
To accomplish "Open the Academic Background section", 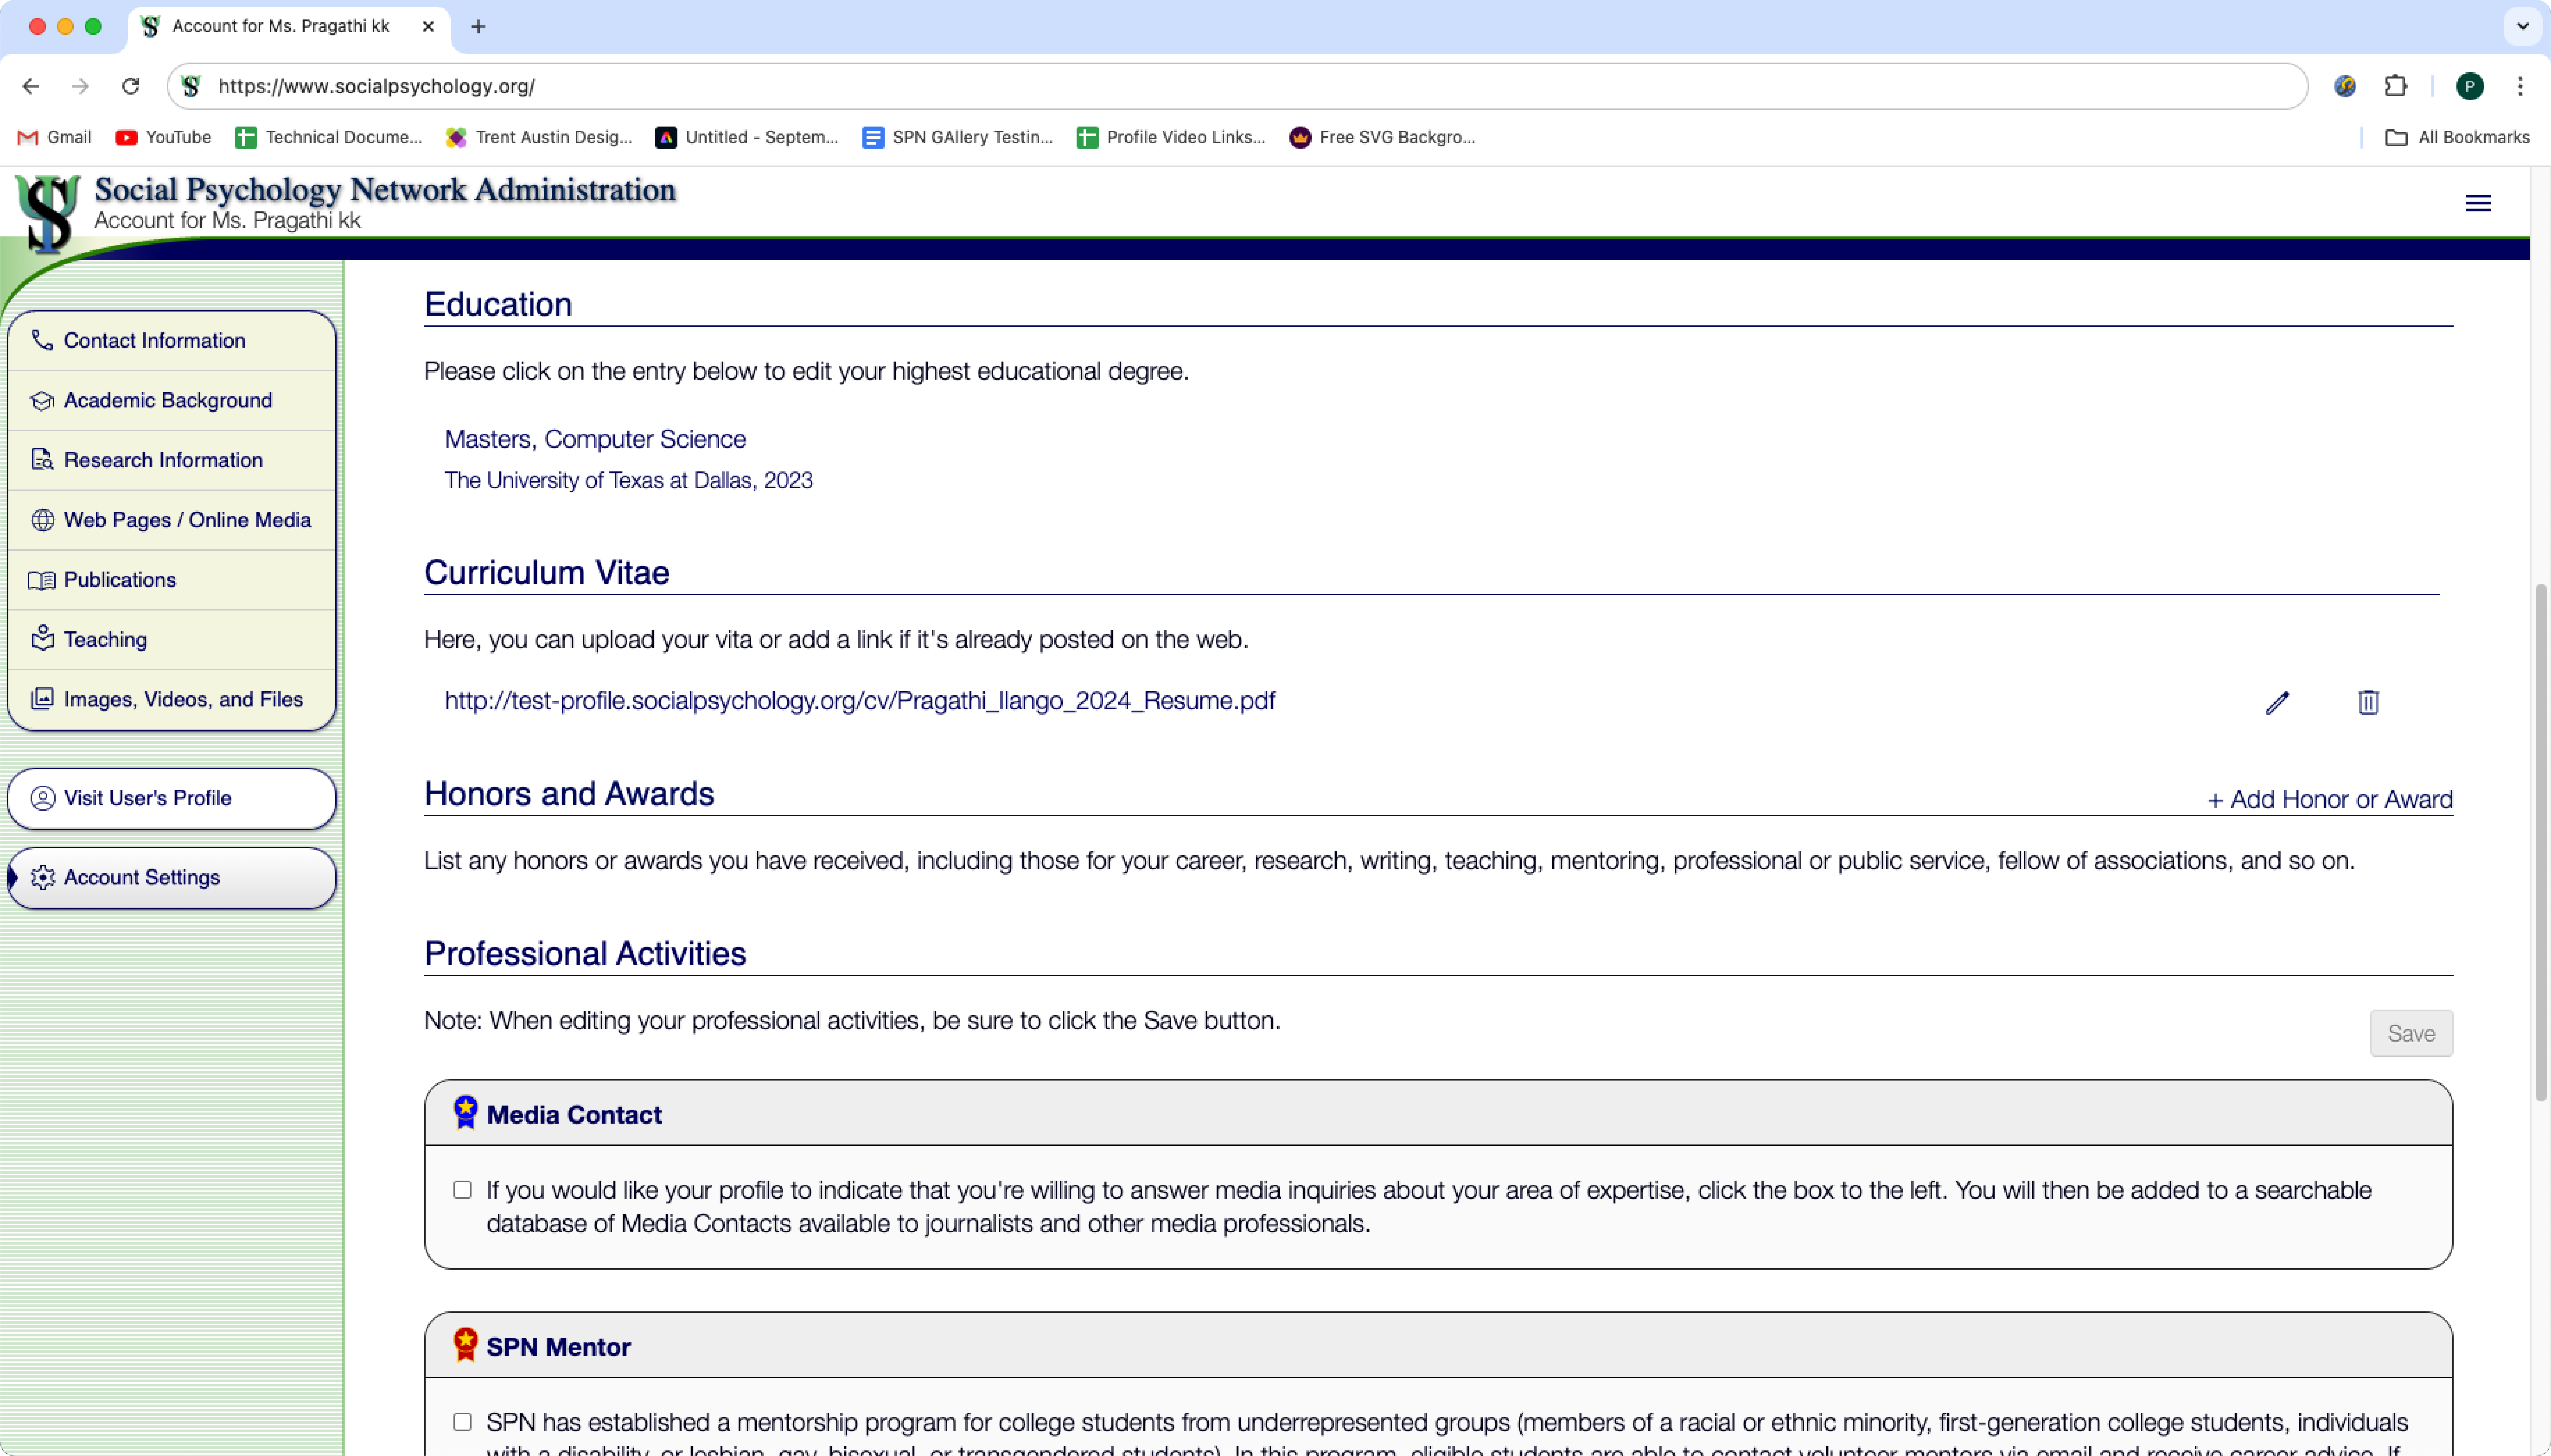I will click(x=172, y=400).
